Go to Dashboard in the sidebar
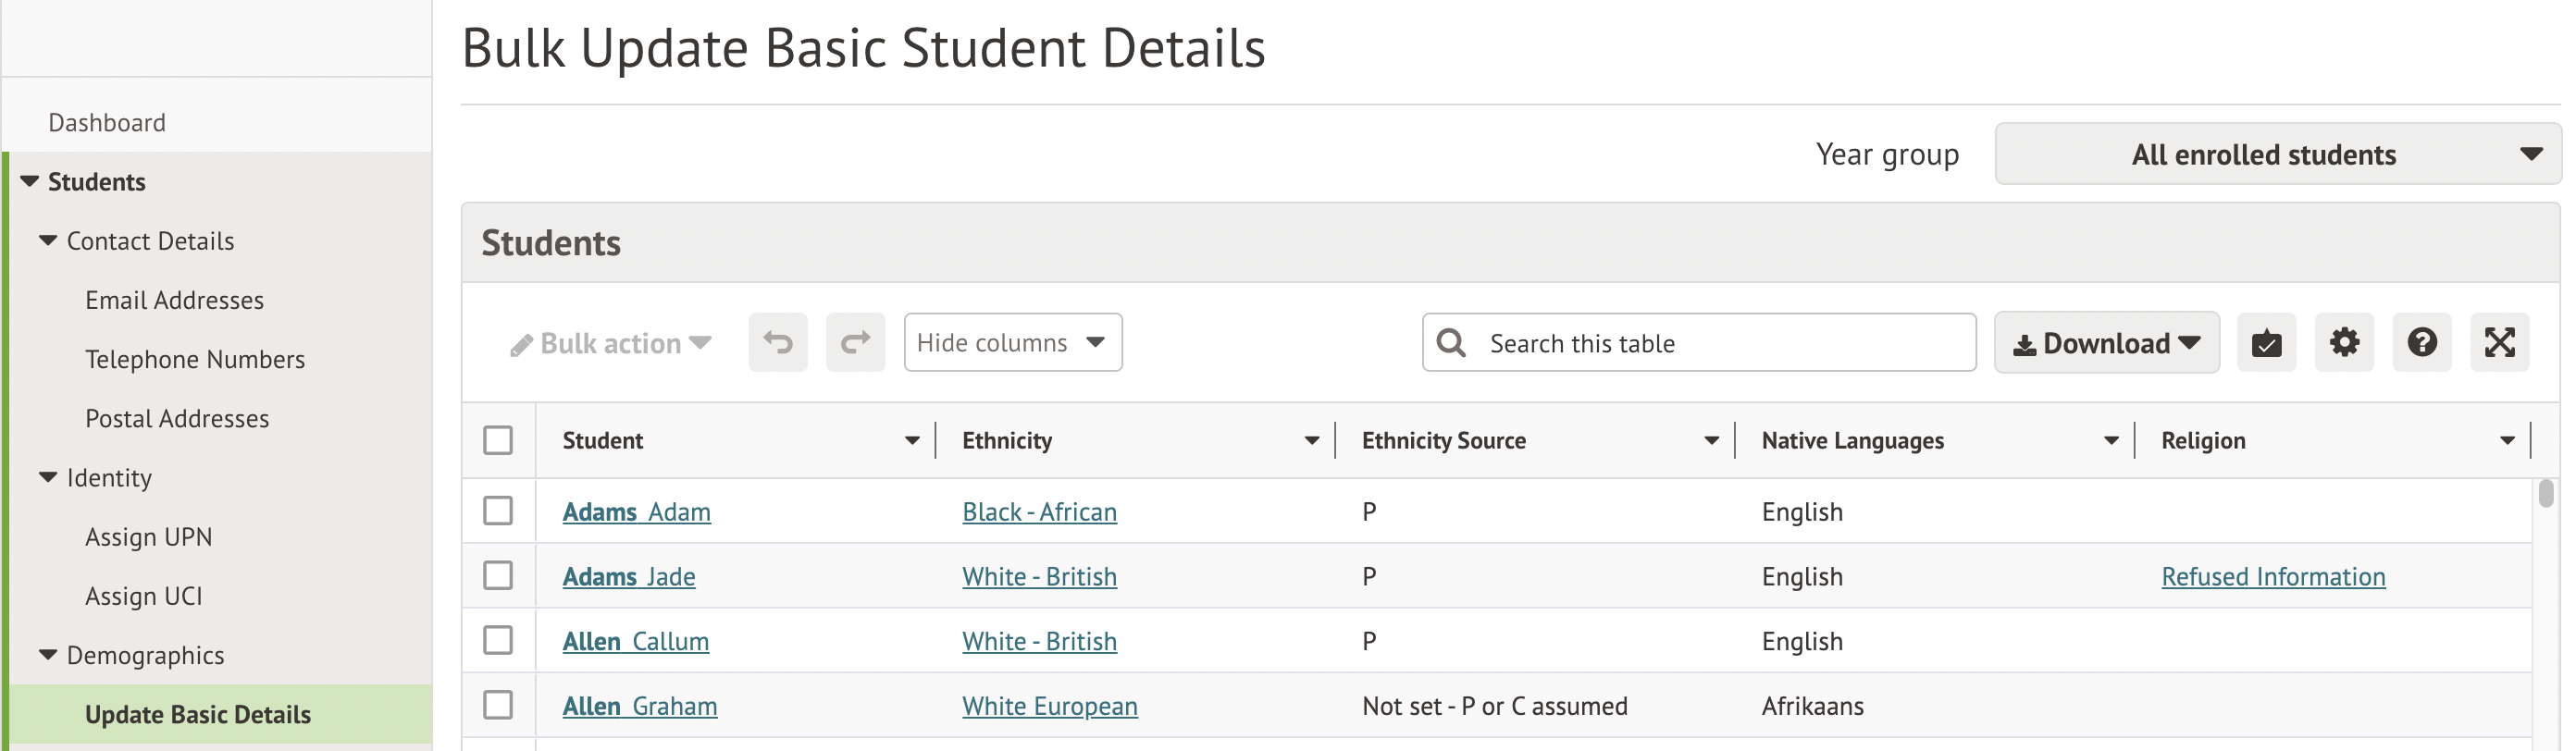Viewport: 2576px width, 751px height. [107, 123]
